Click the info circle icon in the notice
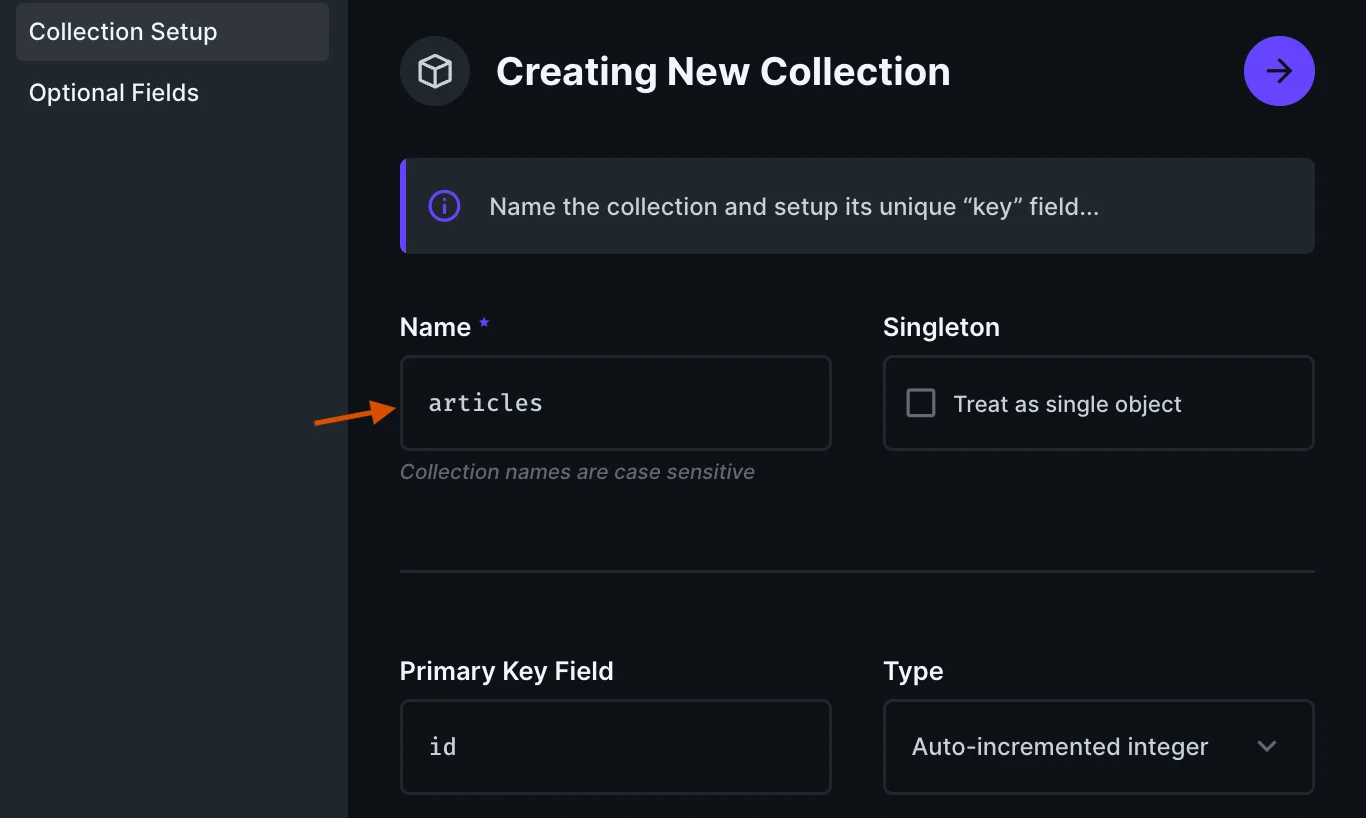This screenshot has height=818, width=1366. pyautogui.click(x=444, y=206)
